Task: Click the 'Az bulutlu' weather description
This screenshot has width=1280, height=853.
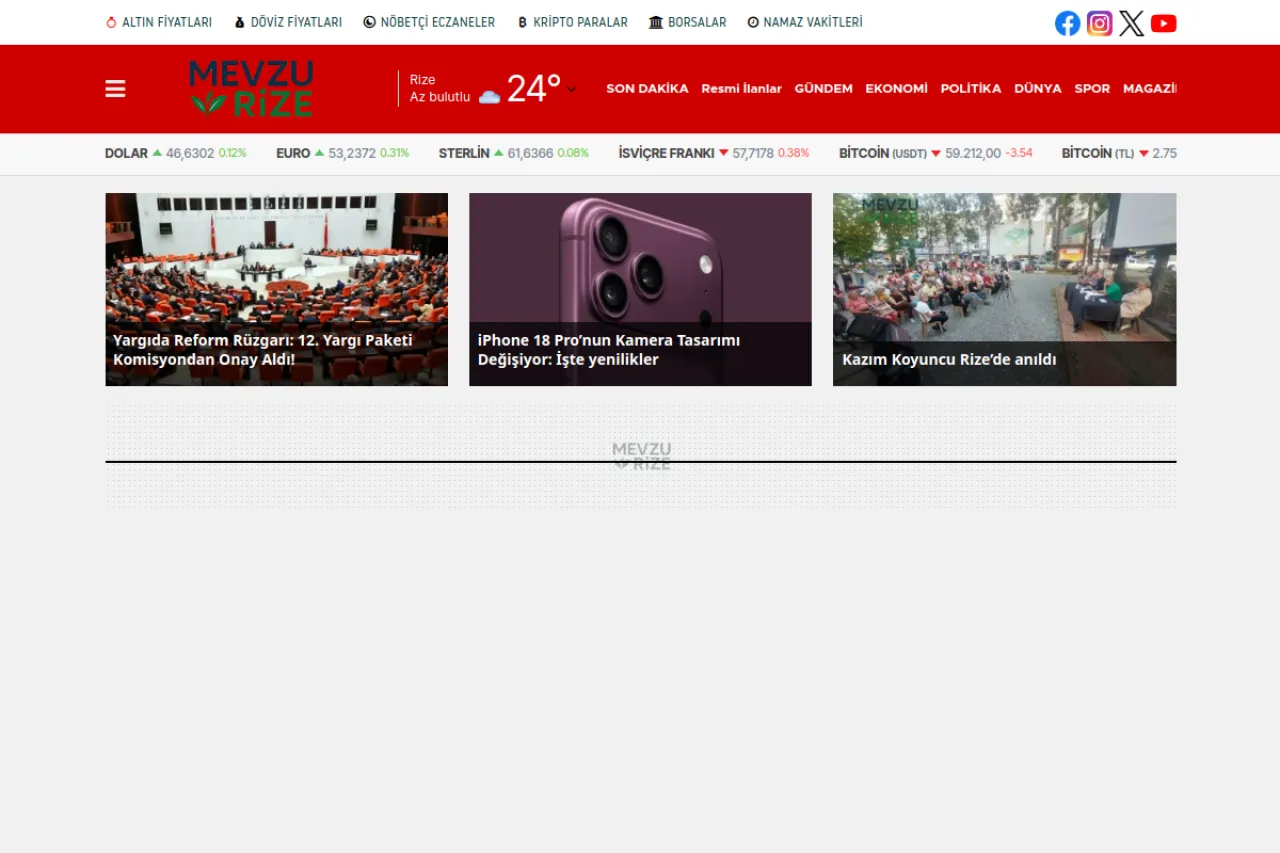Action: 440,97
